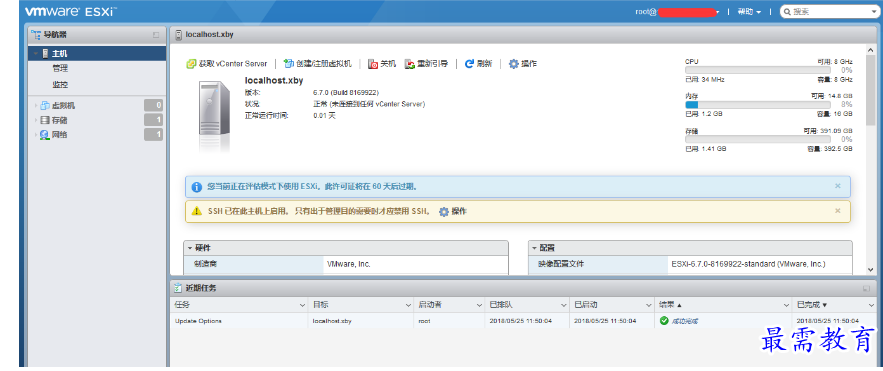Screen dimensions: 883x371
Task: Click the gear icon in SSH warning banner
Action: click(x=444, y=212)
